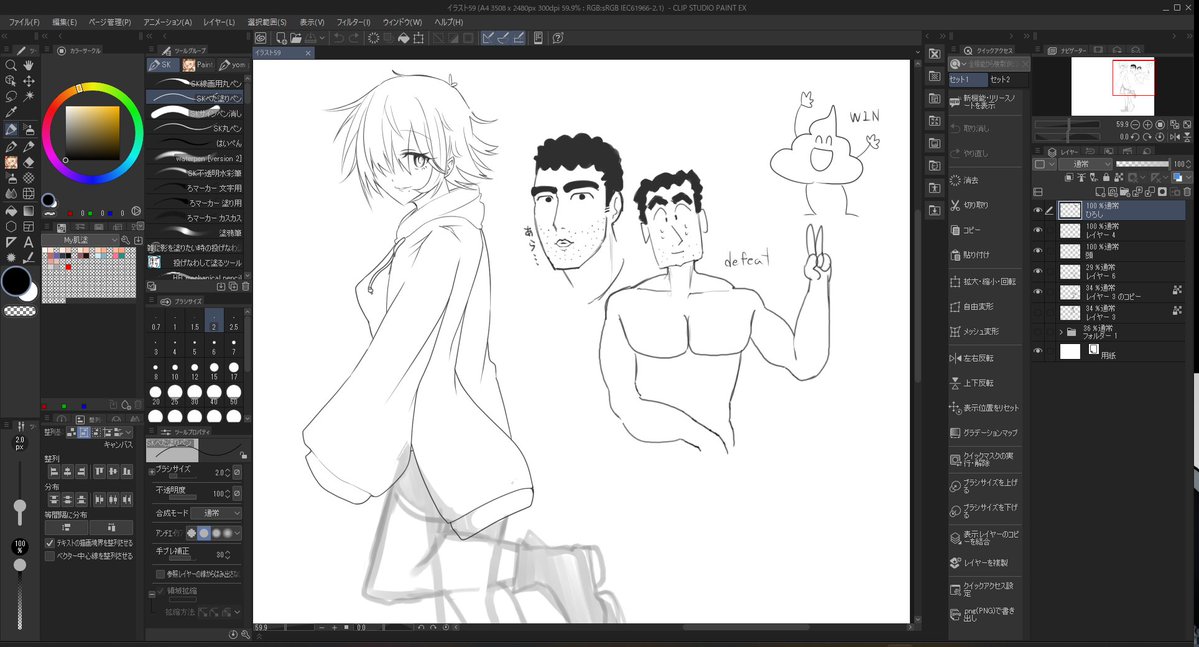The image size is (1199, 647).
Task: Hide the 用紙 paper layer
Action: pos(1038,351)
